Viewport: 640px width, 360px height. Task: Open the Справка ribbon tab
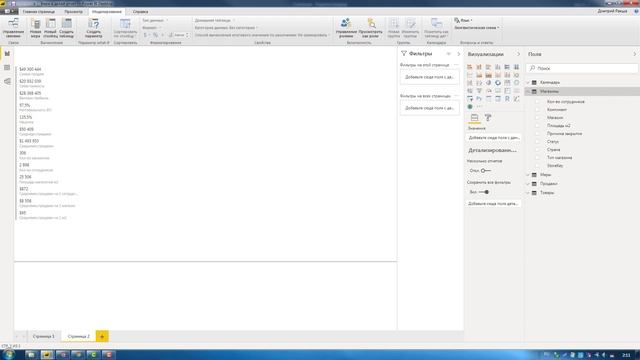coord(140,11)
